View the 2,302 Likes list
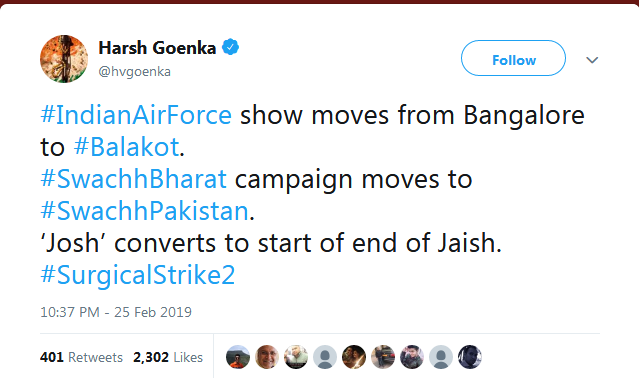Screen dimensions: 639x378 pyautogui.click(x=168, y=357)
